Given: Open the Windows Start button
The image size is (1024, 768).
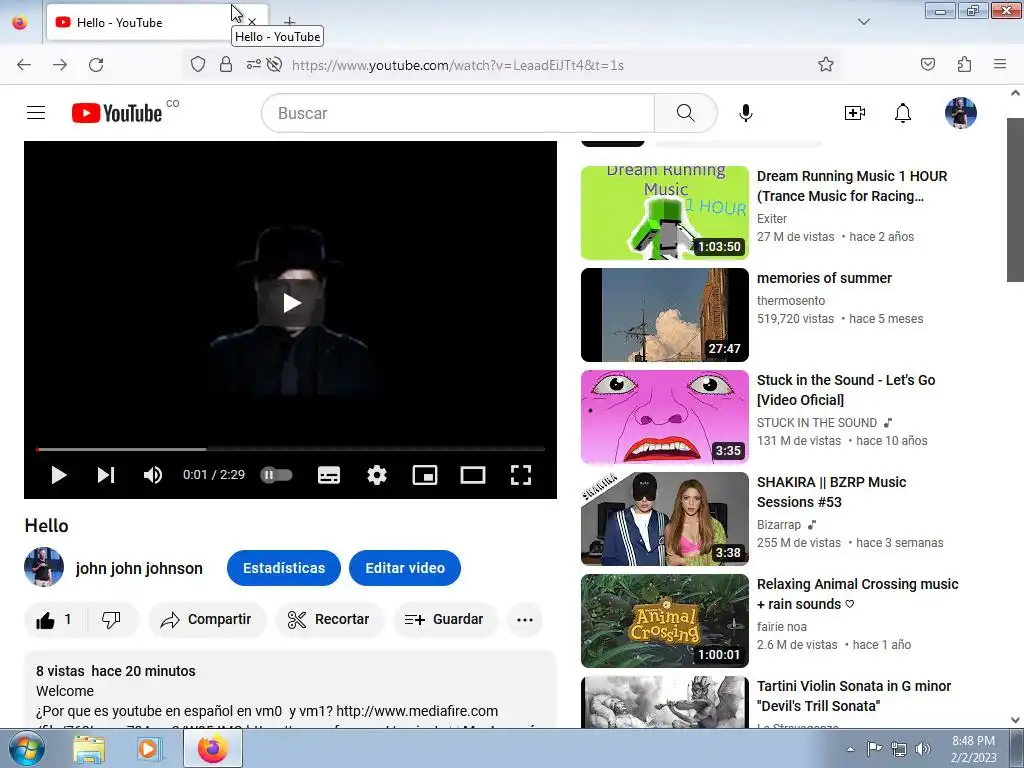Looking at the screenshot, I should [x=26, y=748].
